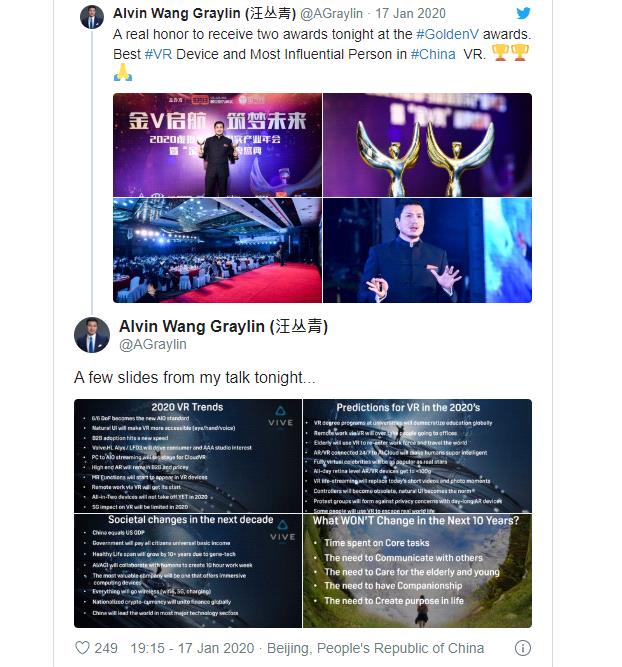
Task: Open Alvin Wang Graylin name in second tweet
Action: pos(223,326)
